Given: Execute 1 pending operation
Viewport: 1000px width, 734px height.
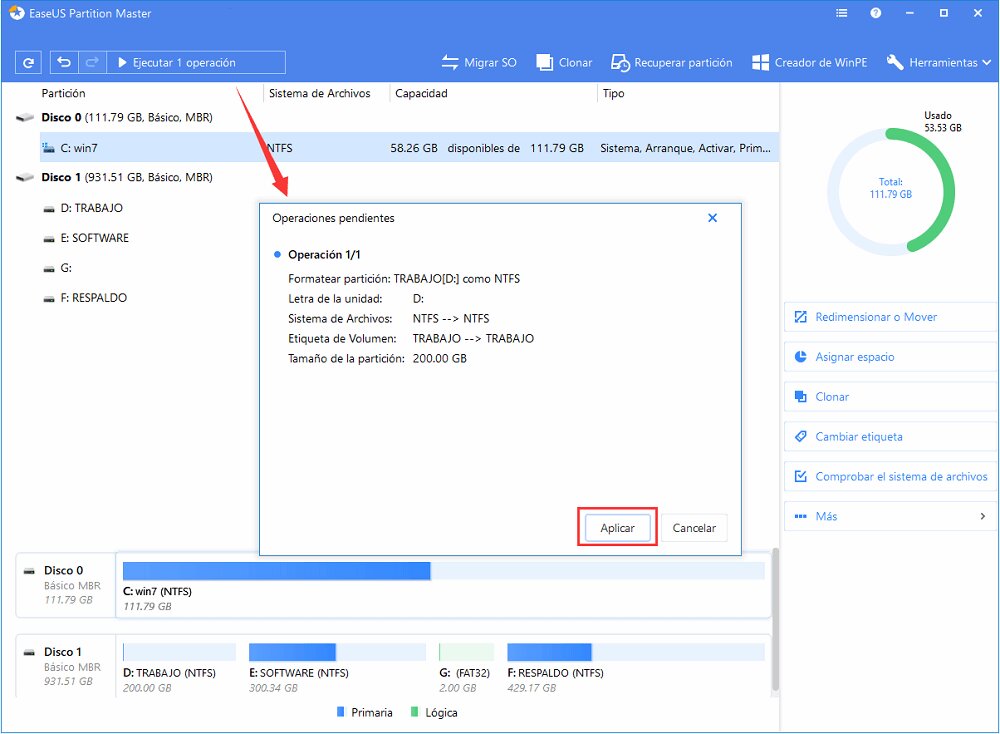Looking at the screenshot, I should point(196,62).
